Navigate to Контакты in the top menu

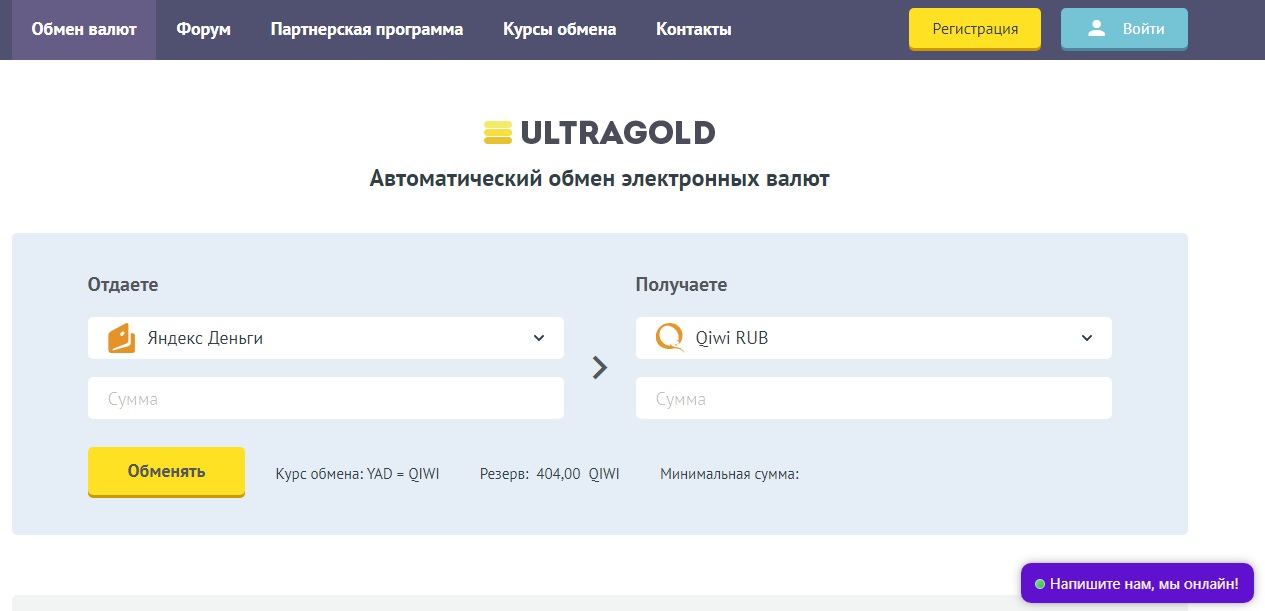693,30
